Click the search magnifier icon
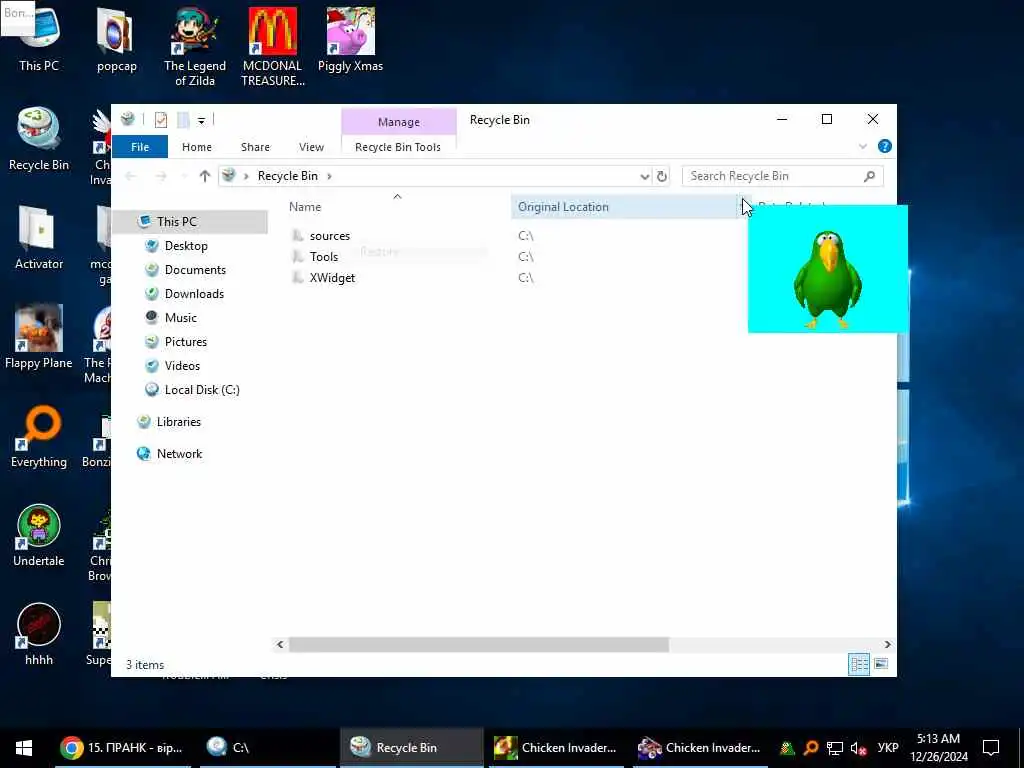Viewport: 1024px width, 768px height. click(x=869, y=176)
